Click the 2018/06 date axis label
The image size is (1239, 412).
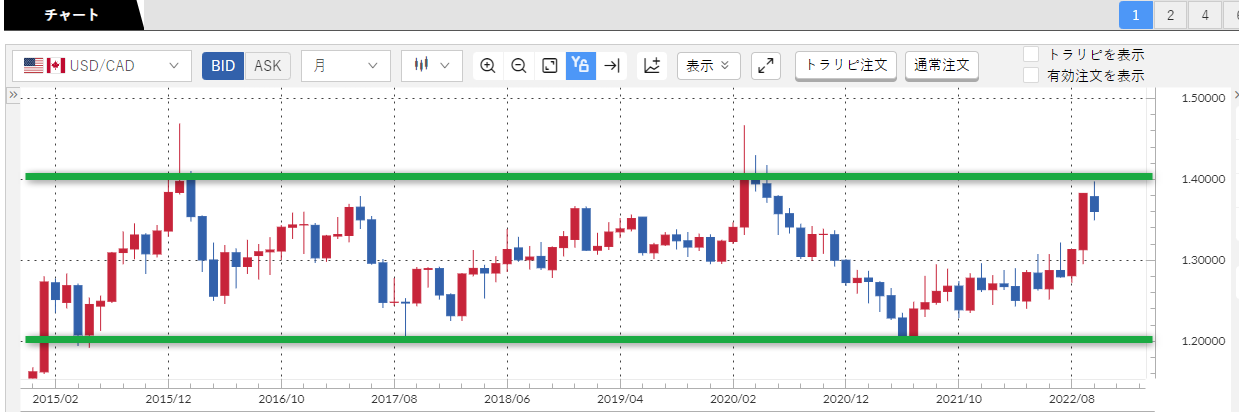tap(507, 397)
